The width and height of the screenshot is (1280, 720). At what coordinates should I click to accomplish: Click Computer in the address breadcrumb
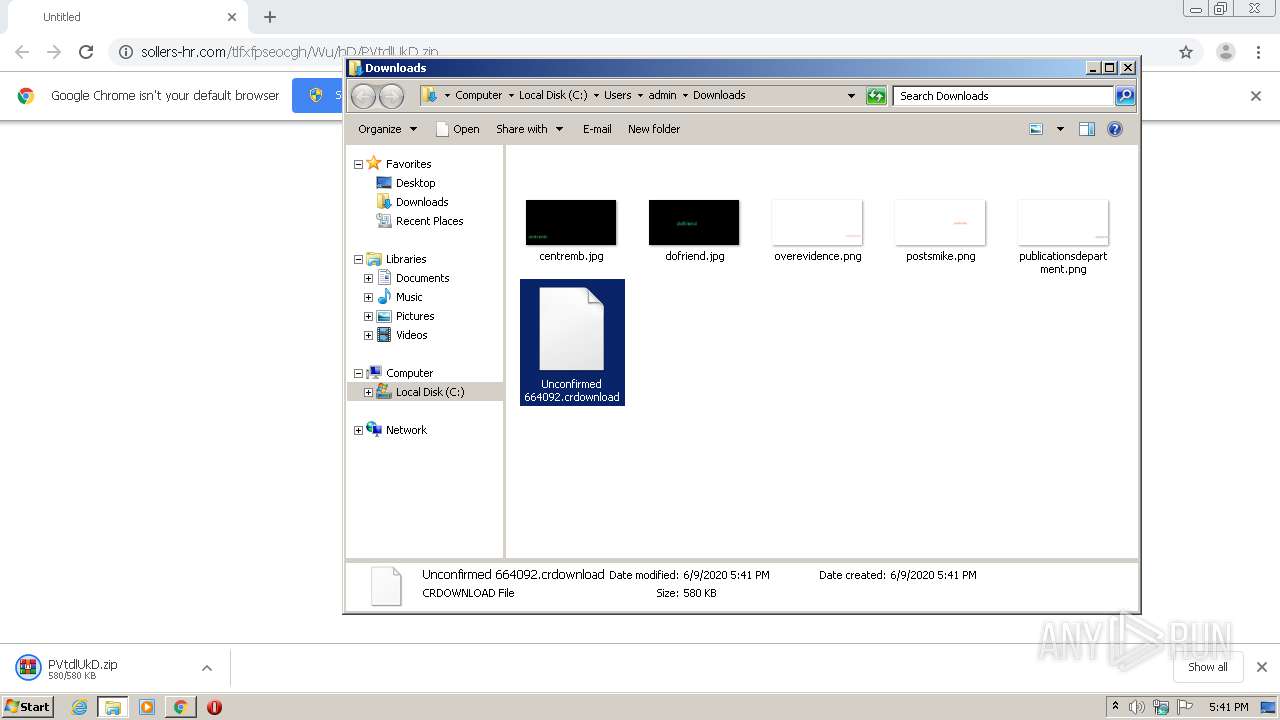478,95
